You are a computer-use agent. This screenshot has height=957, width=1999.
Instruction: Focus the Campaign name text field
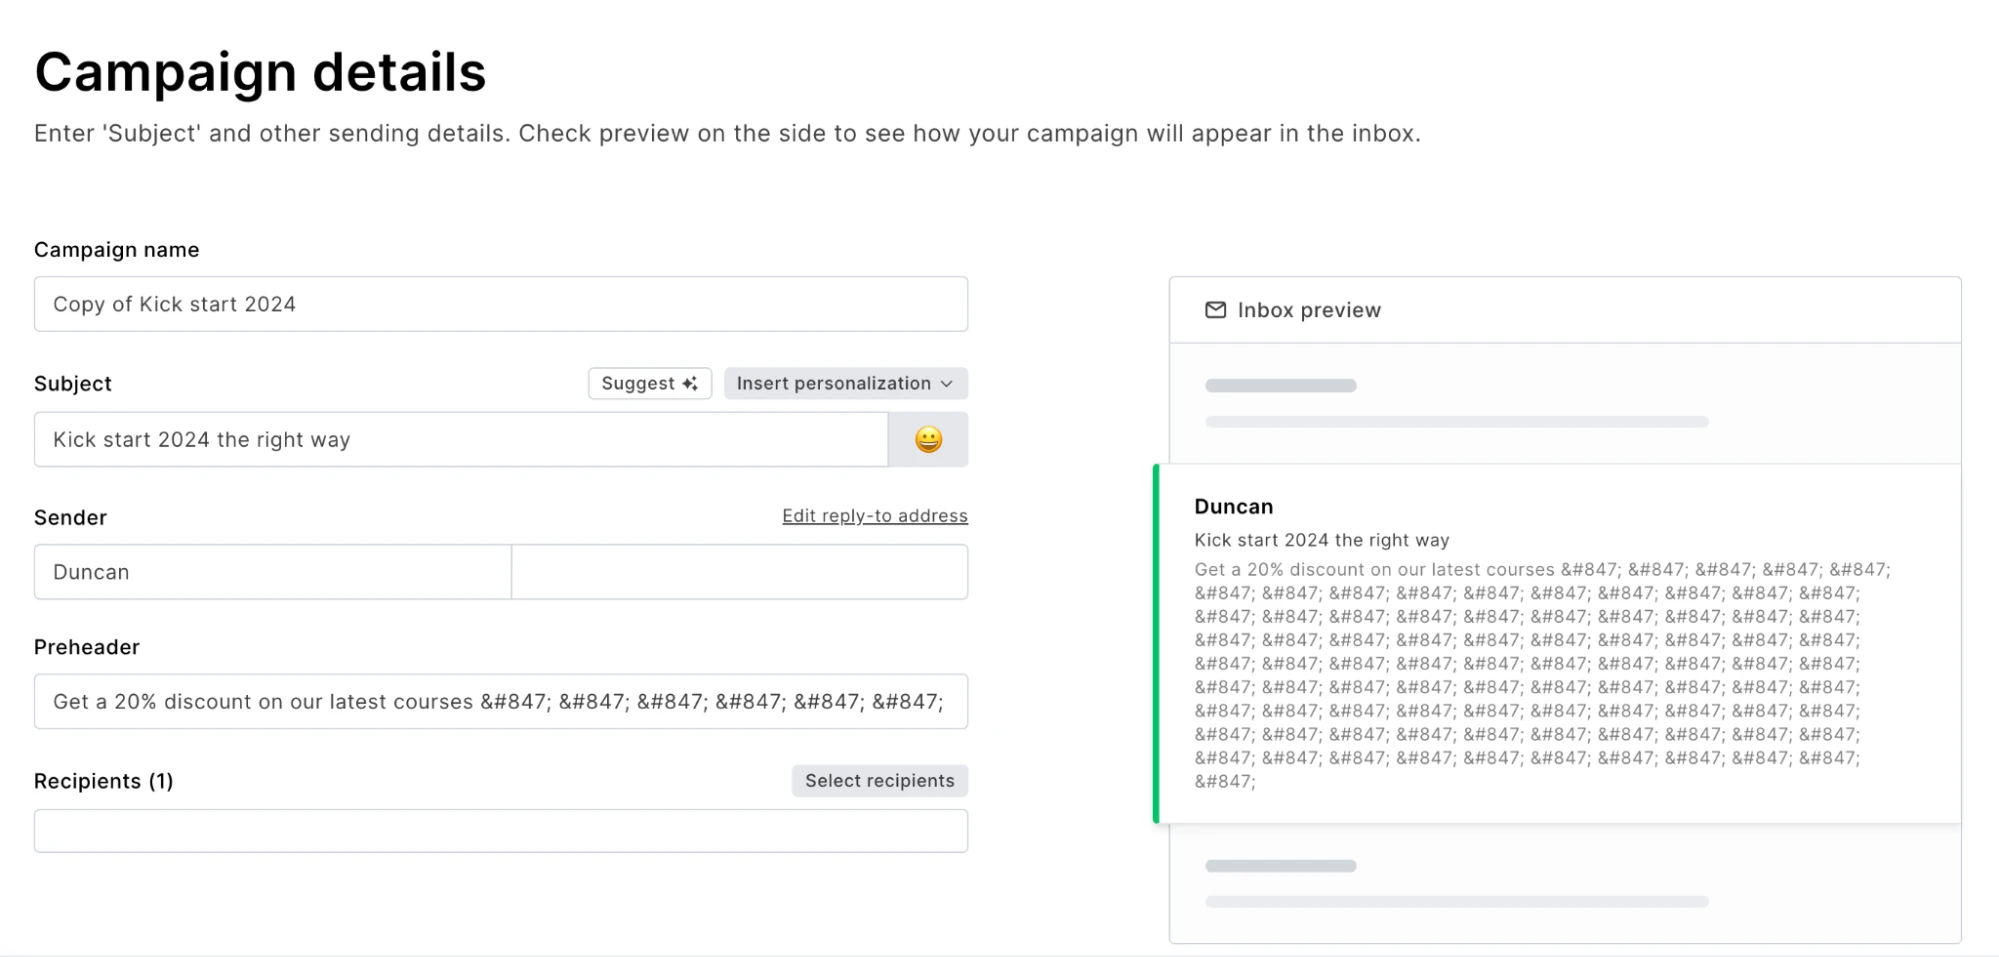[500, 304]
